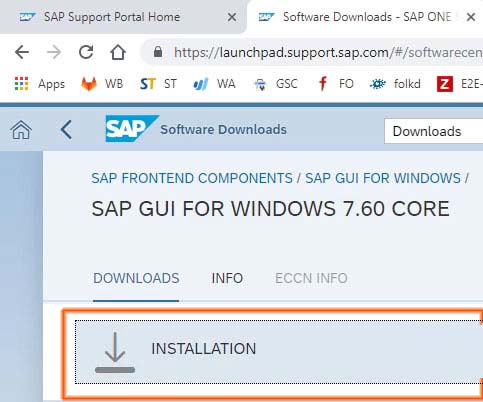Select the INFO tab
Screen dimensions: 483x402
227,278
